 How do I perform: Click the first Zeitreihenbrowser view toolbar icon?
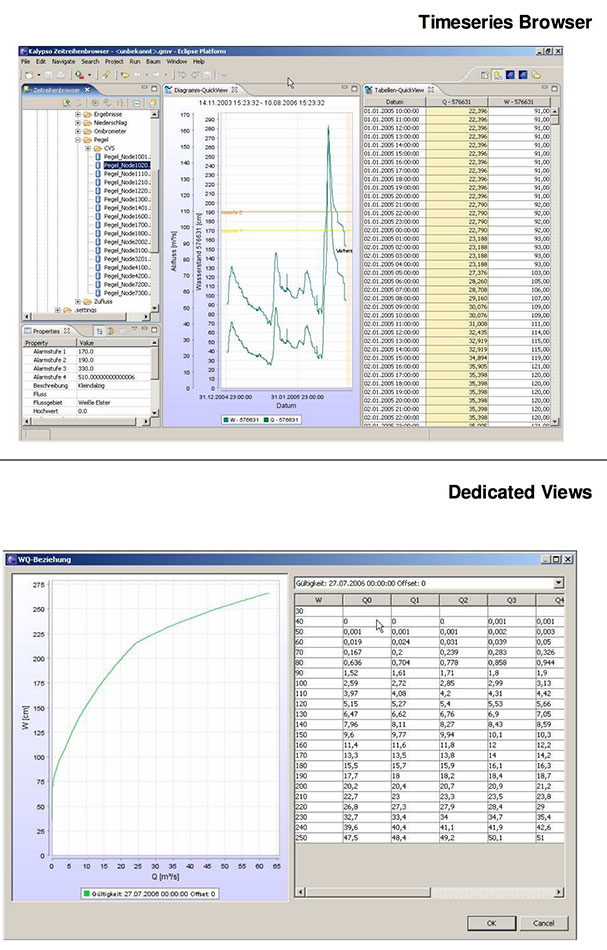pyautogui.click(x=67, y=103)
